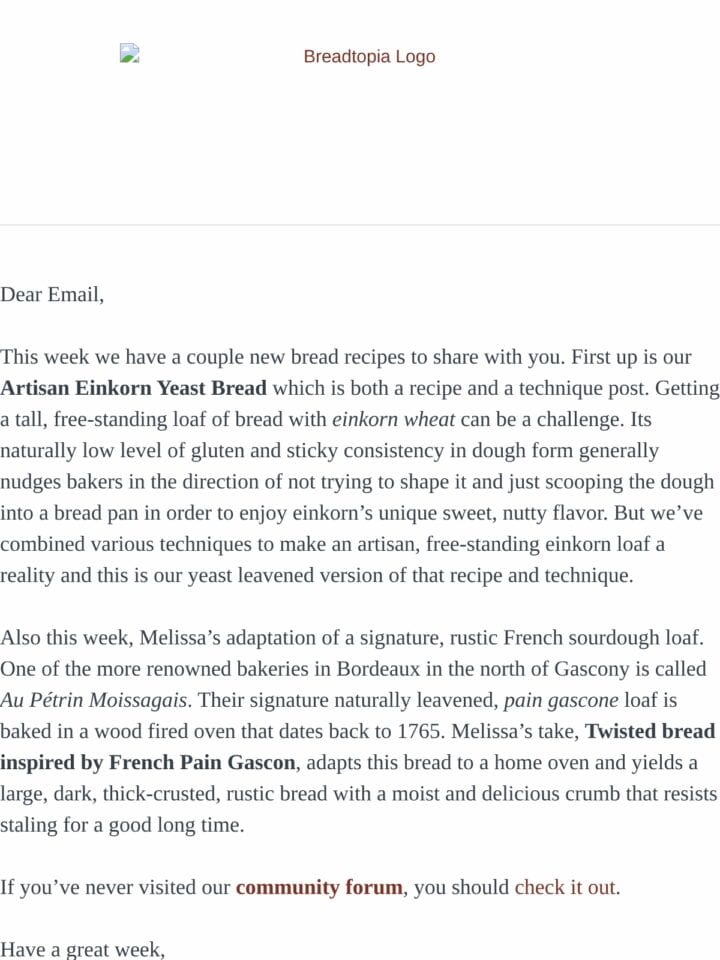Open the bold community forum link
Screen dimensions: 720x960
click(319, 887)
